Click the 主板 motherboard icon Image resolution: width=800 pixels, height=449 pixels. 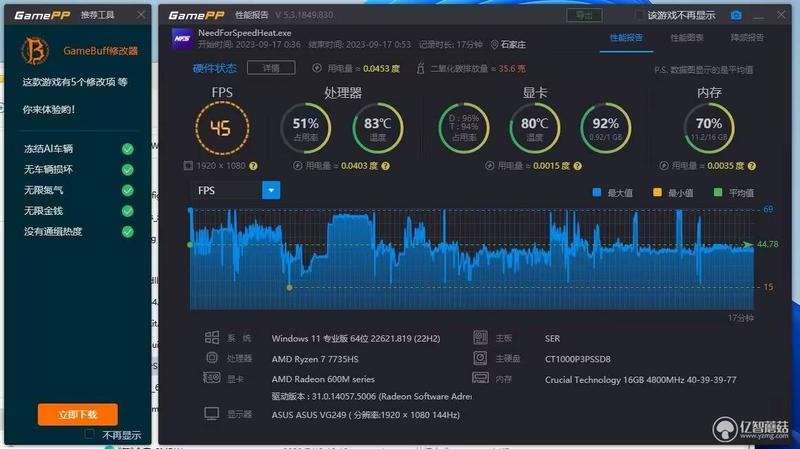480,337
